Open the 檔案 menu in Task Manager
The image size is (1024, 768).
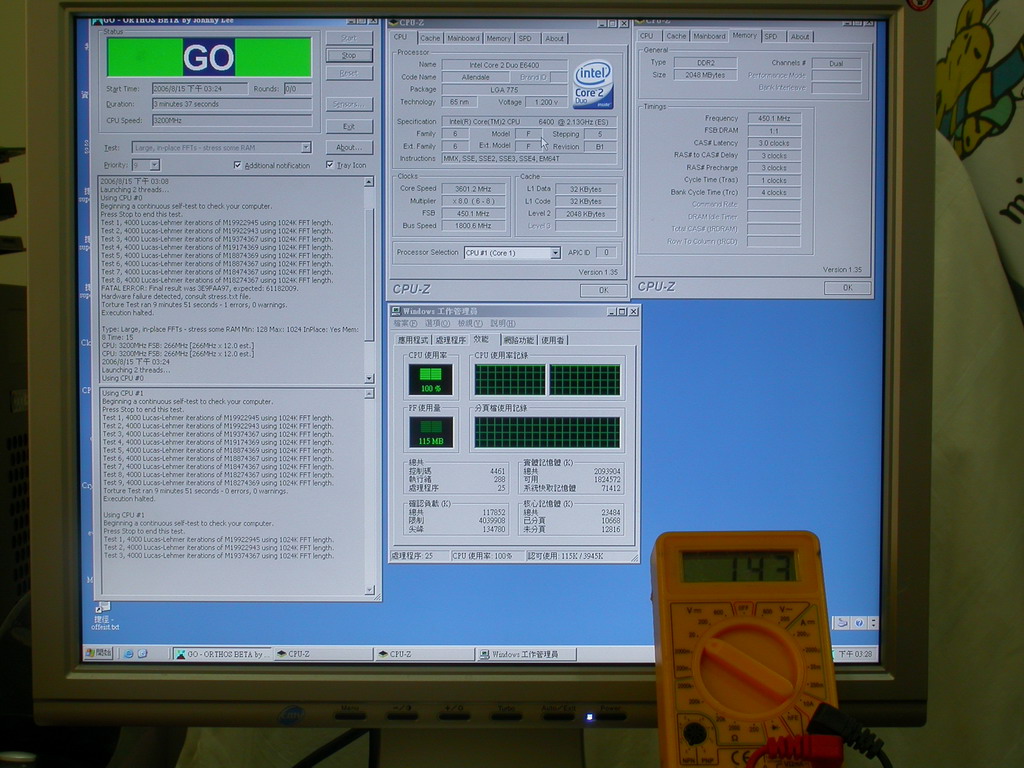tap(406, 324)
